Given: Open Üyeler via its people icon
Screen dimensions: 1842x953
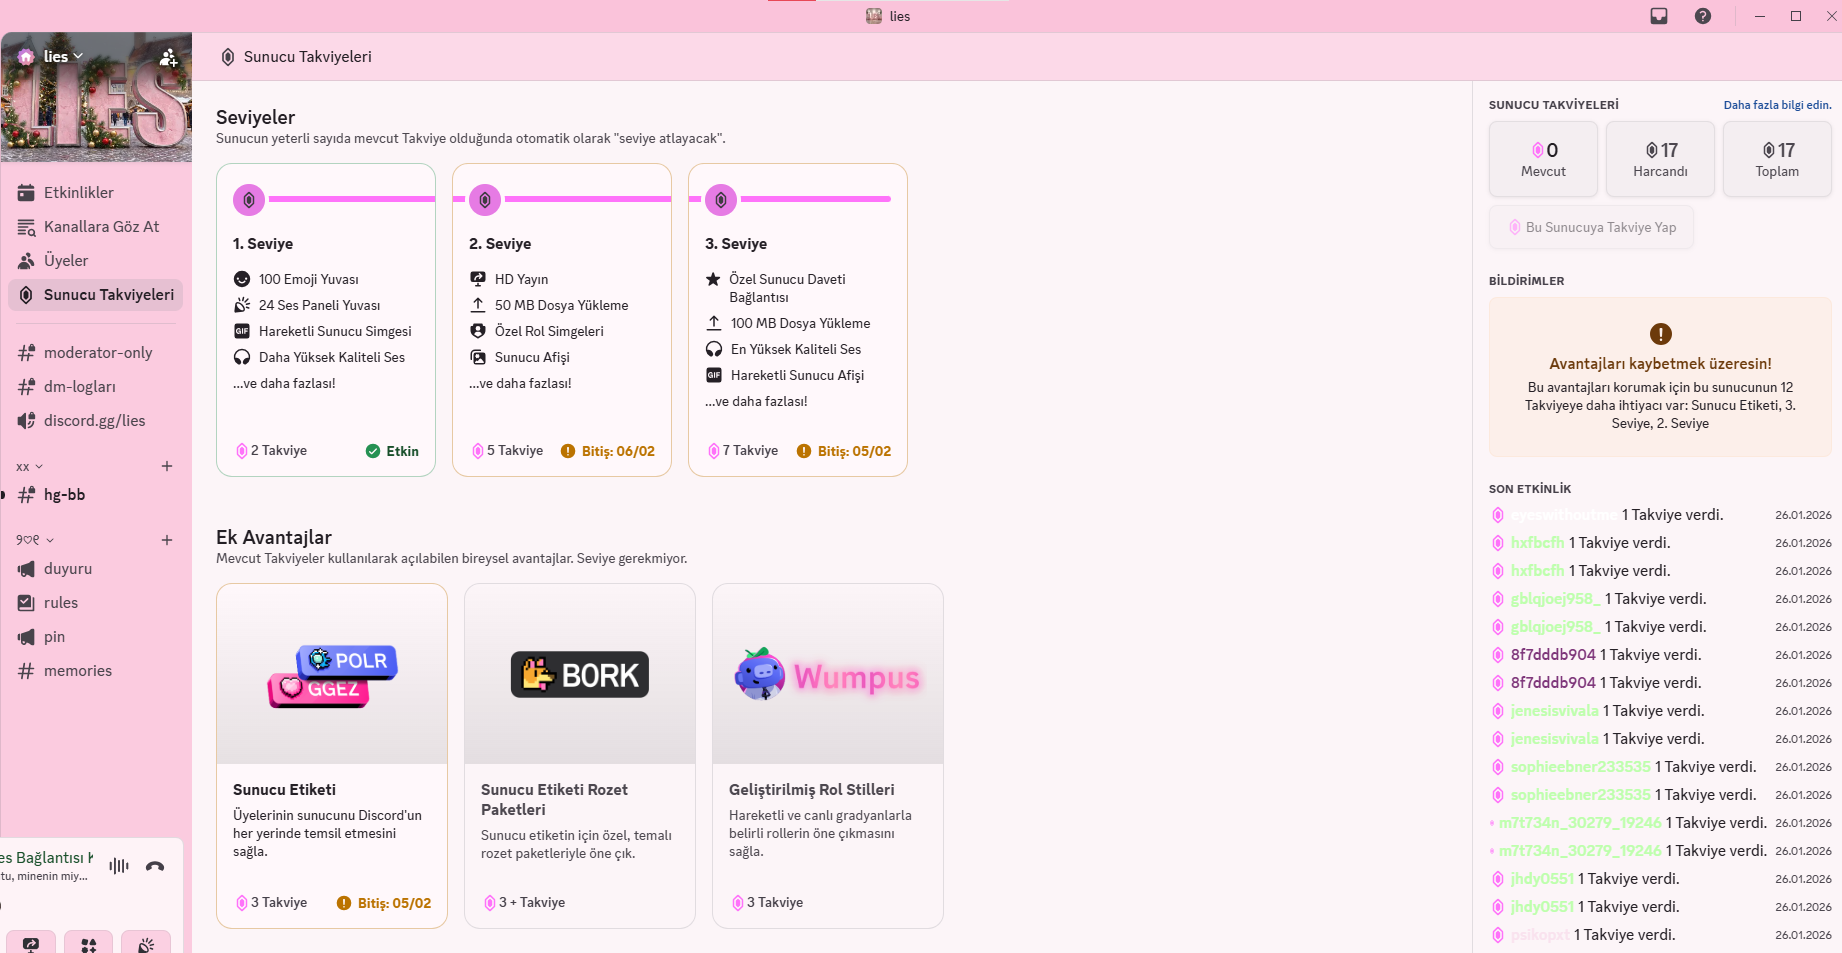Looking at the screenshot, I should tap(26, 261).
